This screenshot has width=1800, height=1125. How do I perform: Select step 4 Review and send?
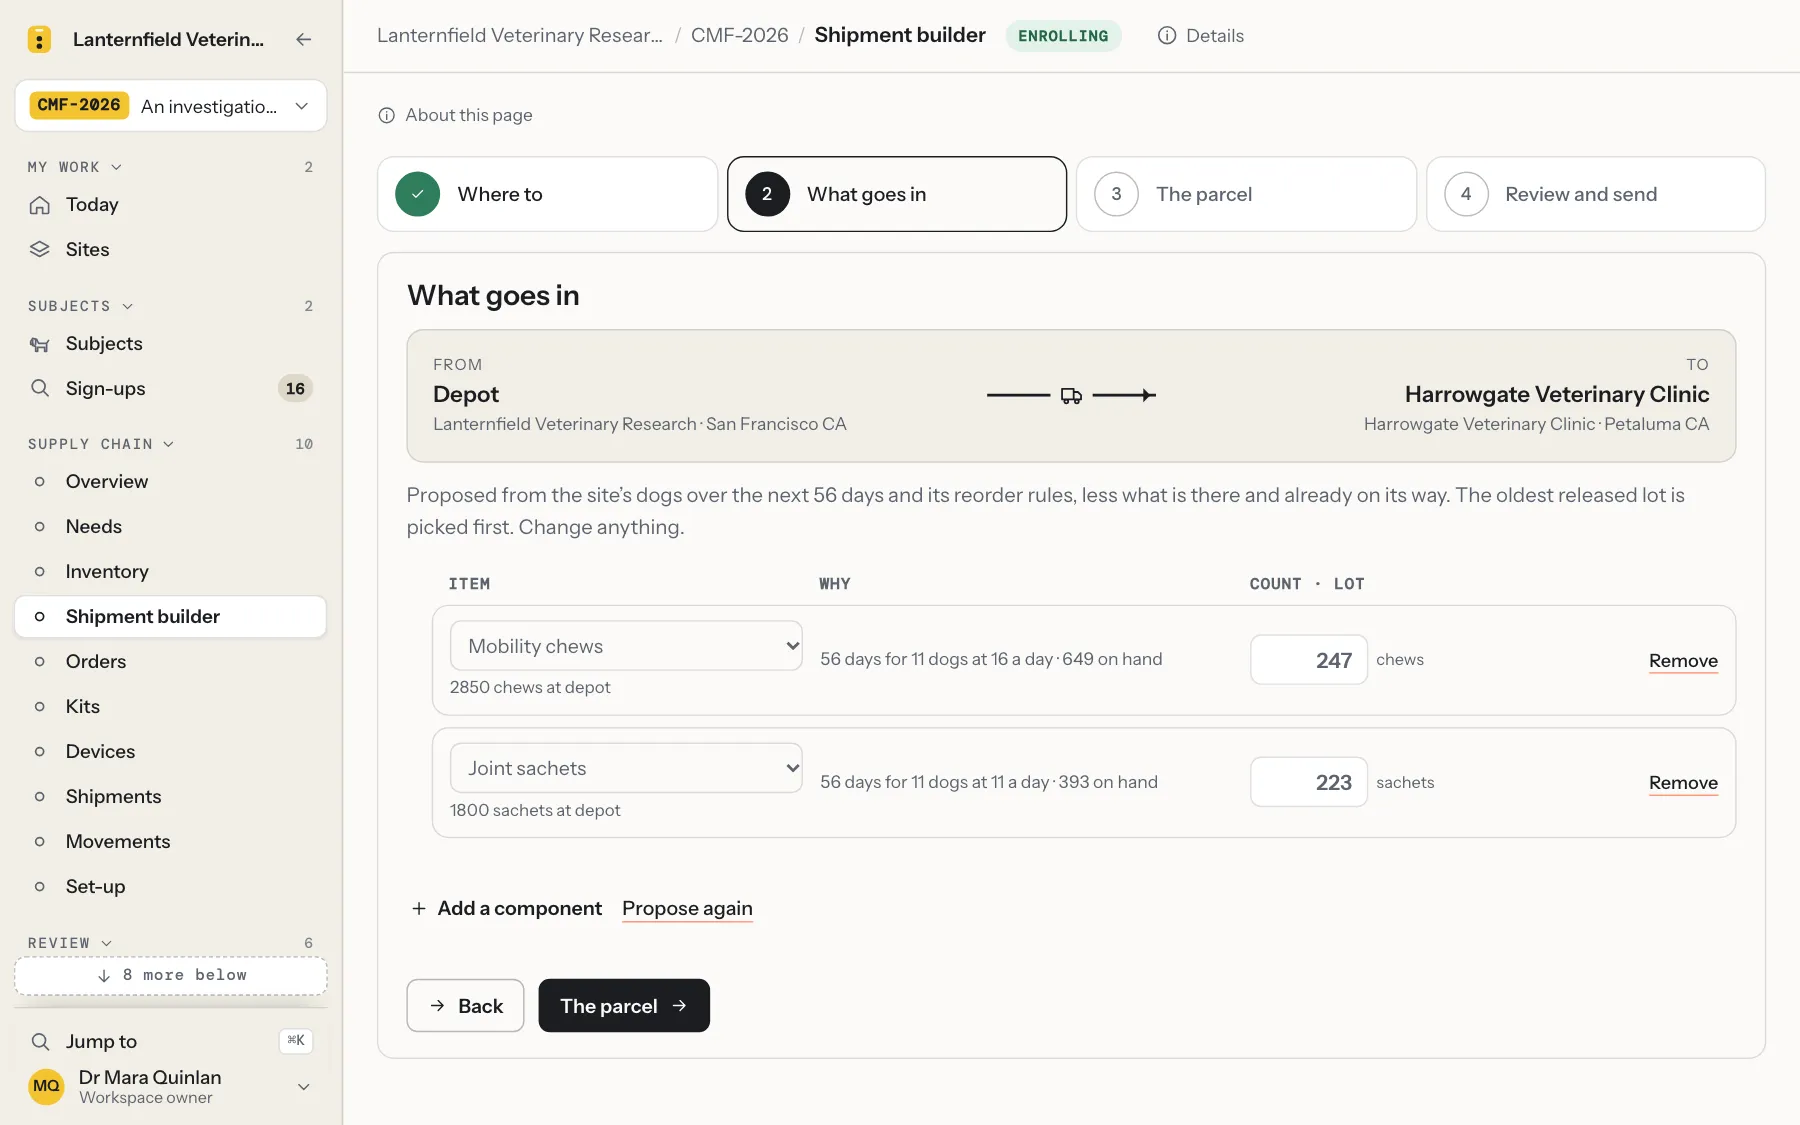(x=1595, y=194)
